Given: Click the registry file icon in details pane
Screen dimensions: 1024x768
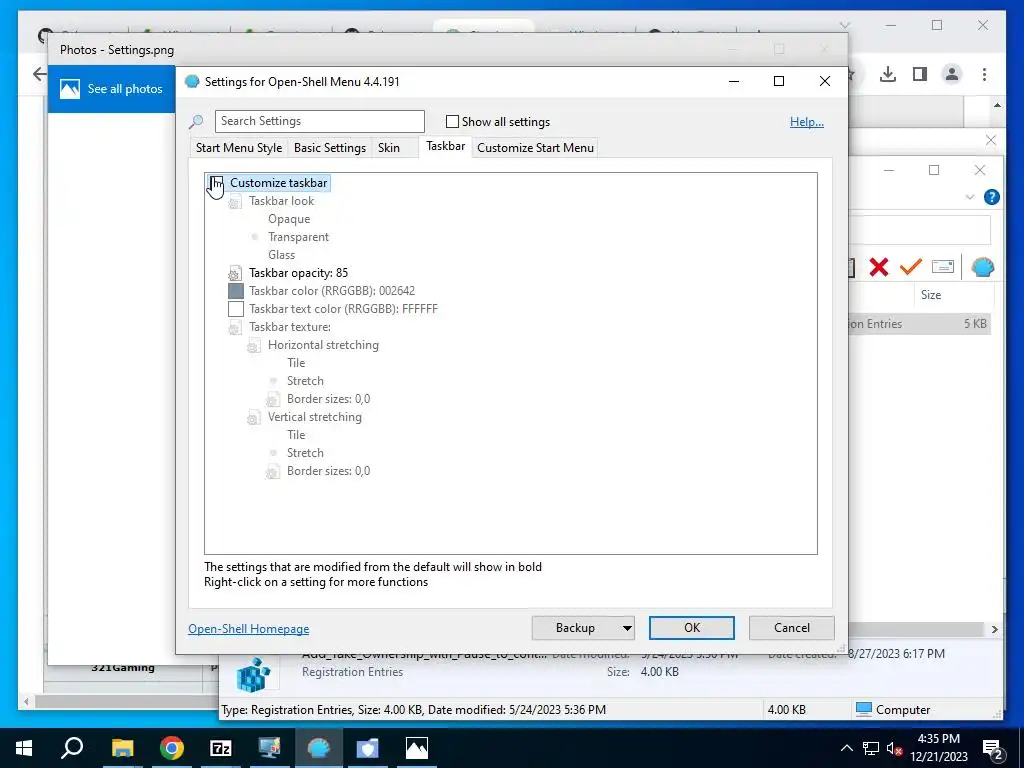Looking at the screenshot, I should [253, 675].
